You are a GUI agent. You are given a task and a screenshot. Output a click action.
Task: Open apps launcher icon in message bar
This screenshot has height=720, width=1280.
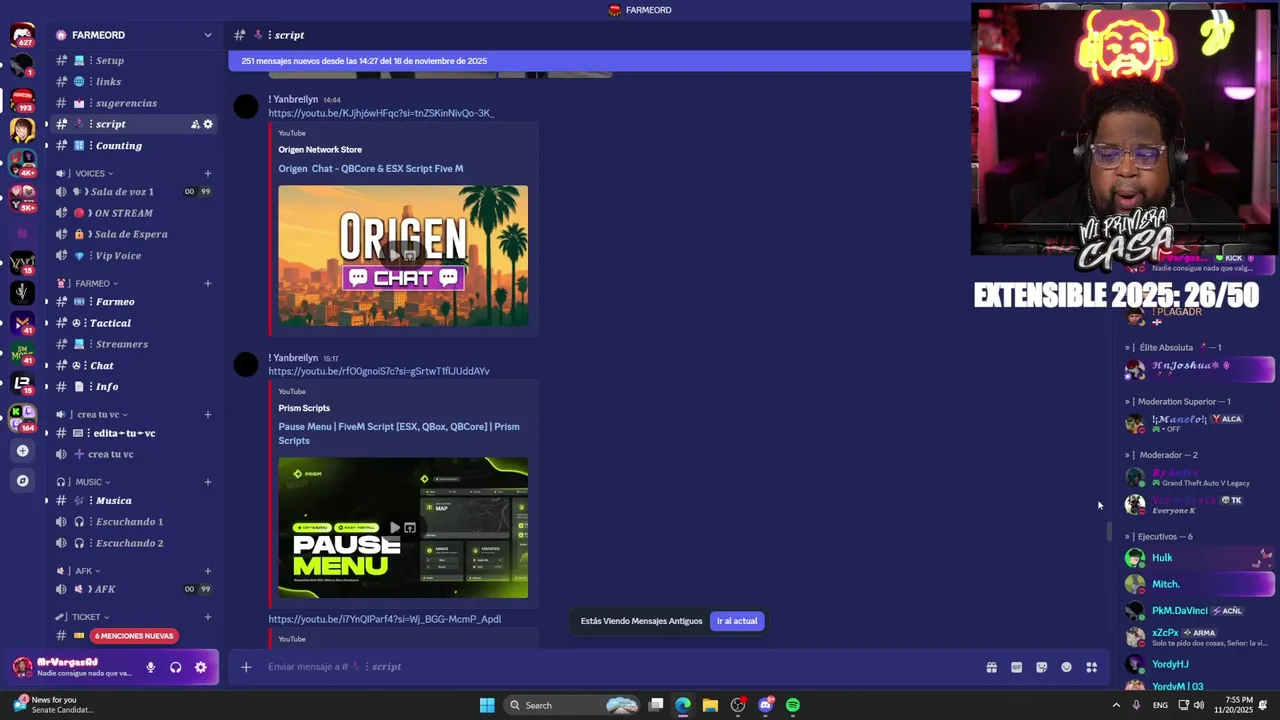(x=1092, y=667)
